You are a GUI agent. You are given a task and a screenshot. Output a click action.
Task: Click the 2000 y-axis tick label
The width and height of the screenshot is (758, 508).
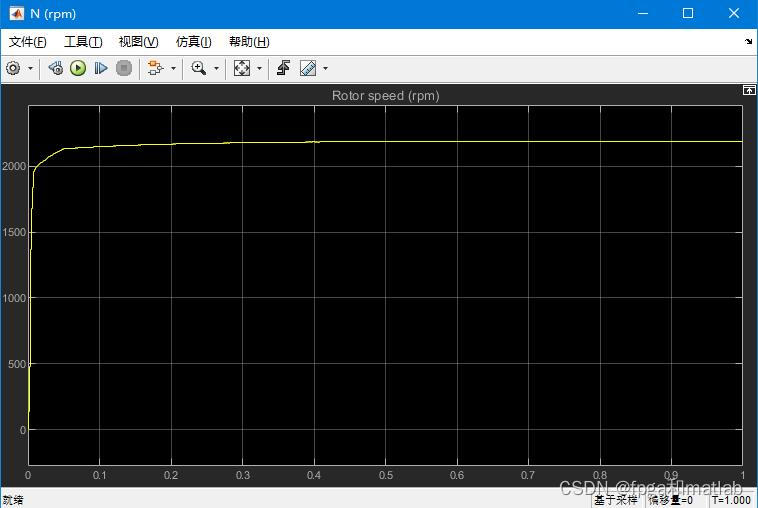(14, 166)
